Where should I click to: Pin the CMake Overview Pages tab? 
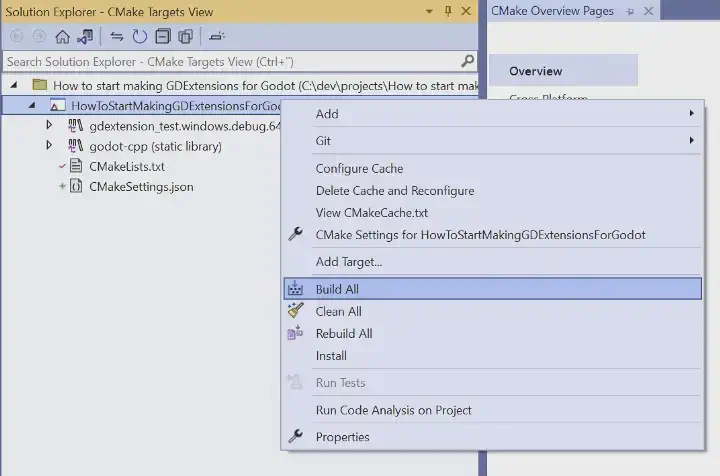point(630,11)
